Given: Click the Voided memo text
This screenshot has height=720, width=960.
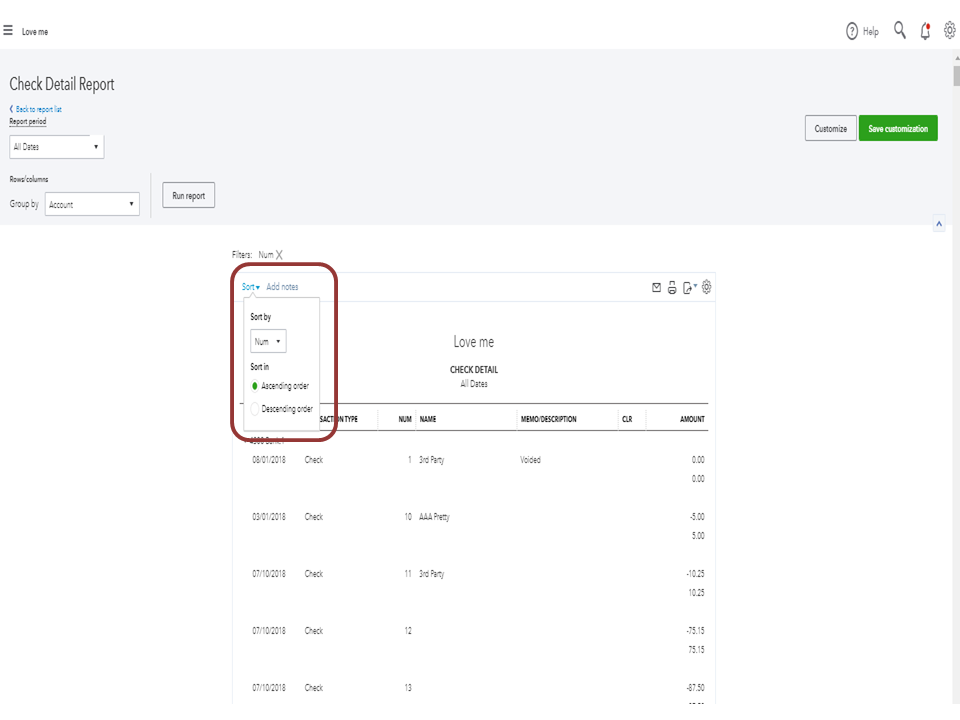Looking at the screenshot, I should [x=530, y=460].
